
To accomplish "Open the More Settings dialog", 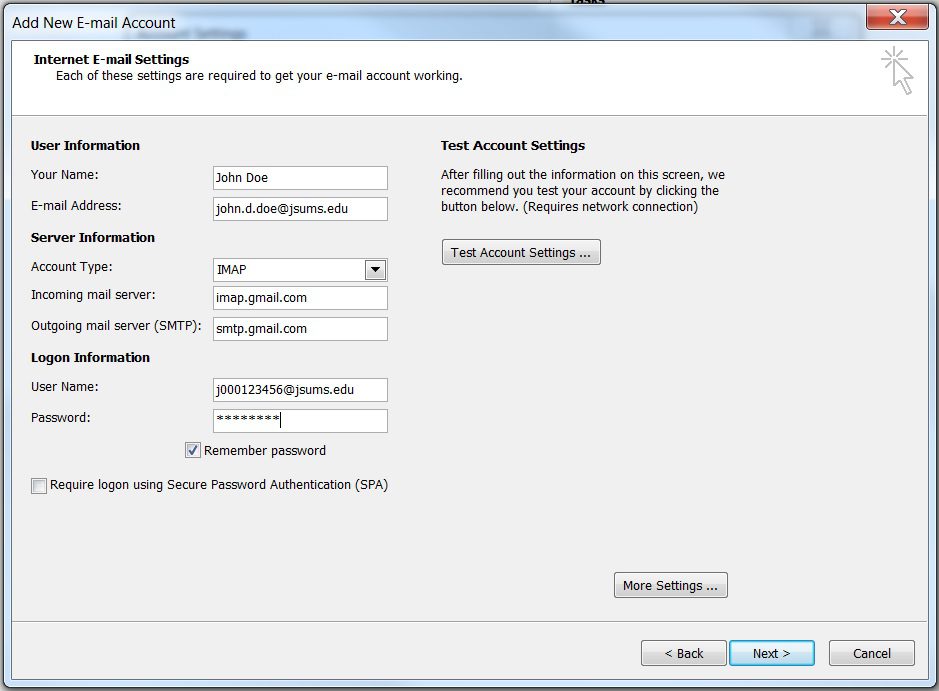I will pos(670,585).
